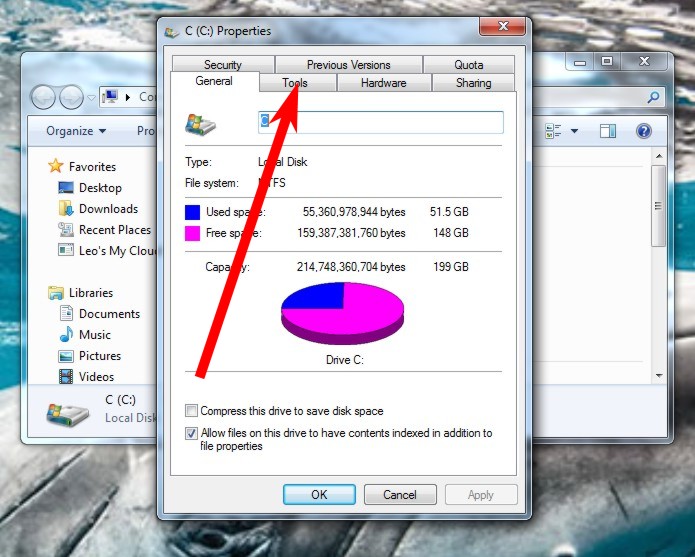Open Downloads folder in Favorites
Image resolution: width=695 pixels, height=557 pixels.
point(108,209)
